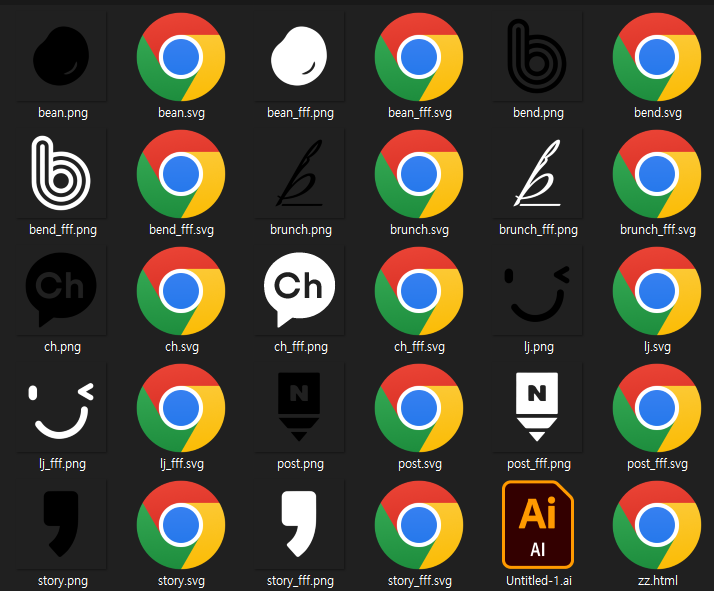This screenshot has width=714, height=591.
Task: Click the file name label story_fff.png
Action: click(x=300, y=581)
